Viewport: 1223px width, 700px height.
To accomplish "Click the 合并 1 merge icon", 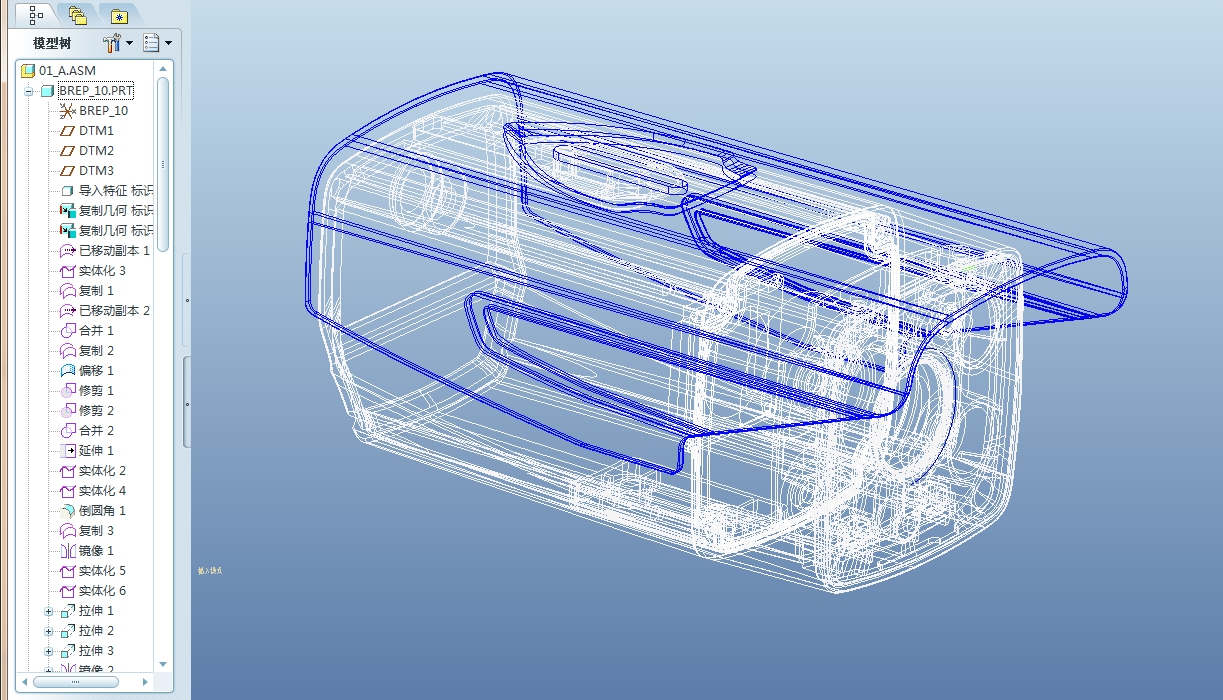I will point(67,331).
